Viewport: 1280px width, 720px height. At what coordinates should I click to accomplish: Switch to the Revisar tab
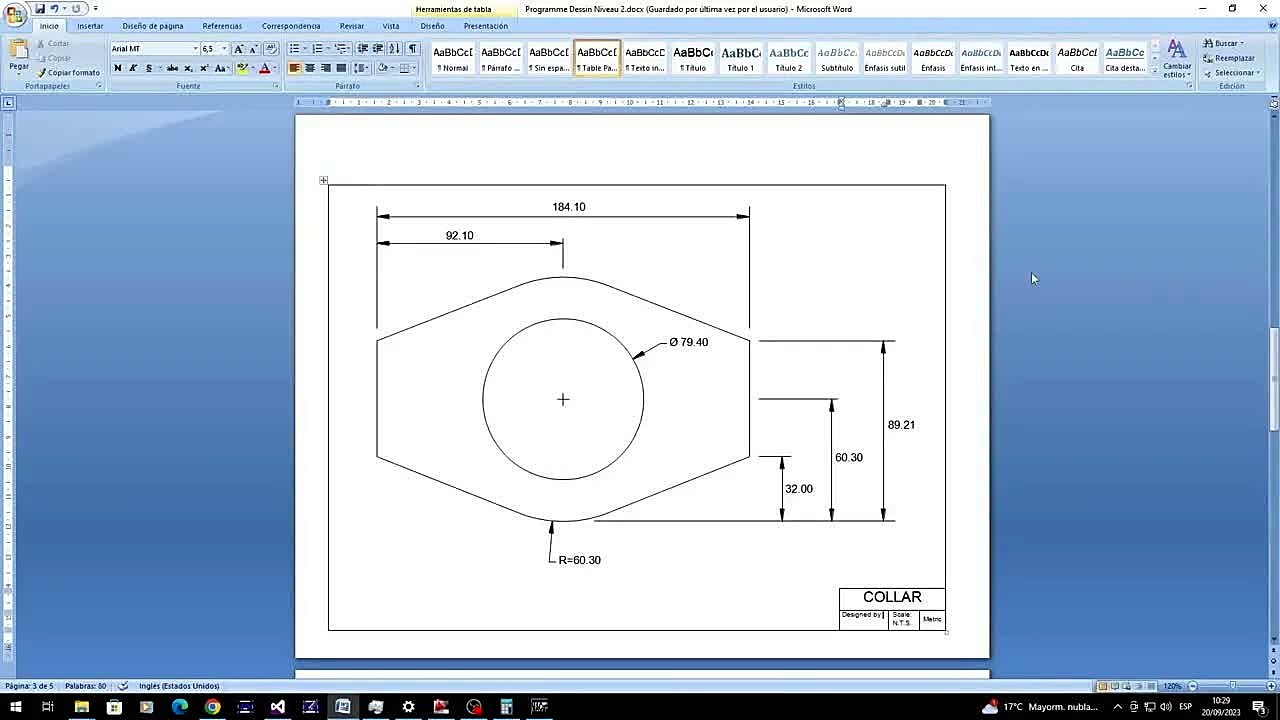(352, 26)
